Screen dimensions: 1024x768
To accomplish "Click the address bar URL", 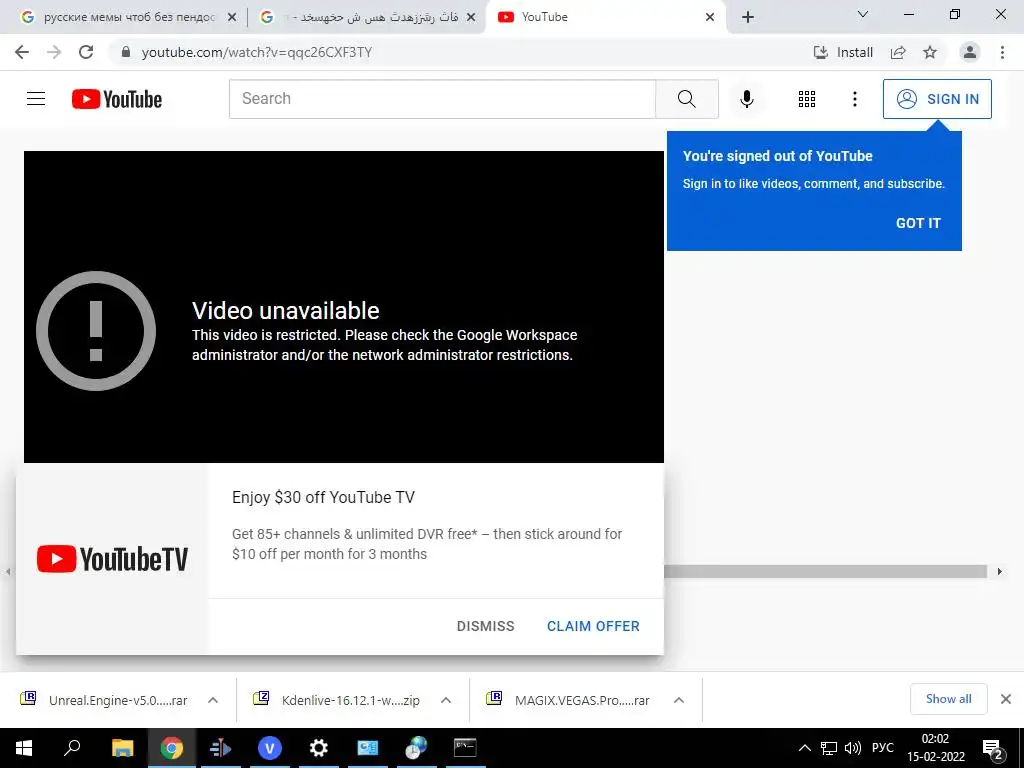I will click(x=257, y=52).
